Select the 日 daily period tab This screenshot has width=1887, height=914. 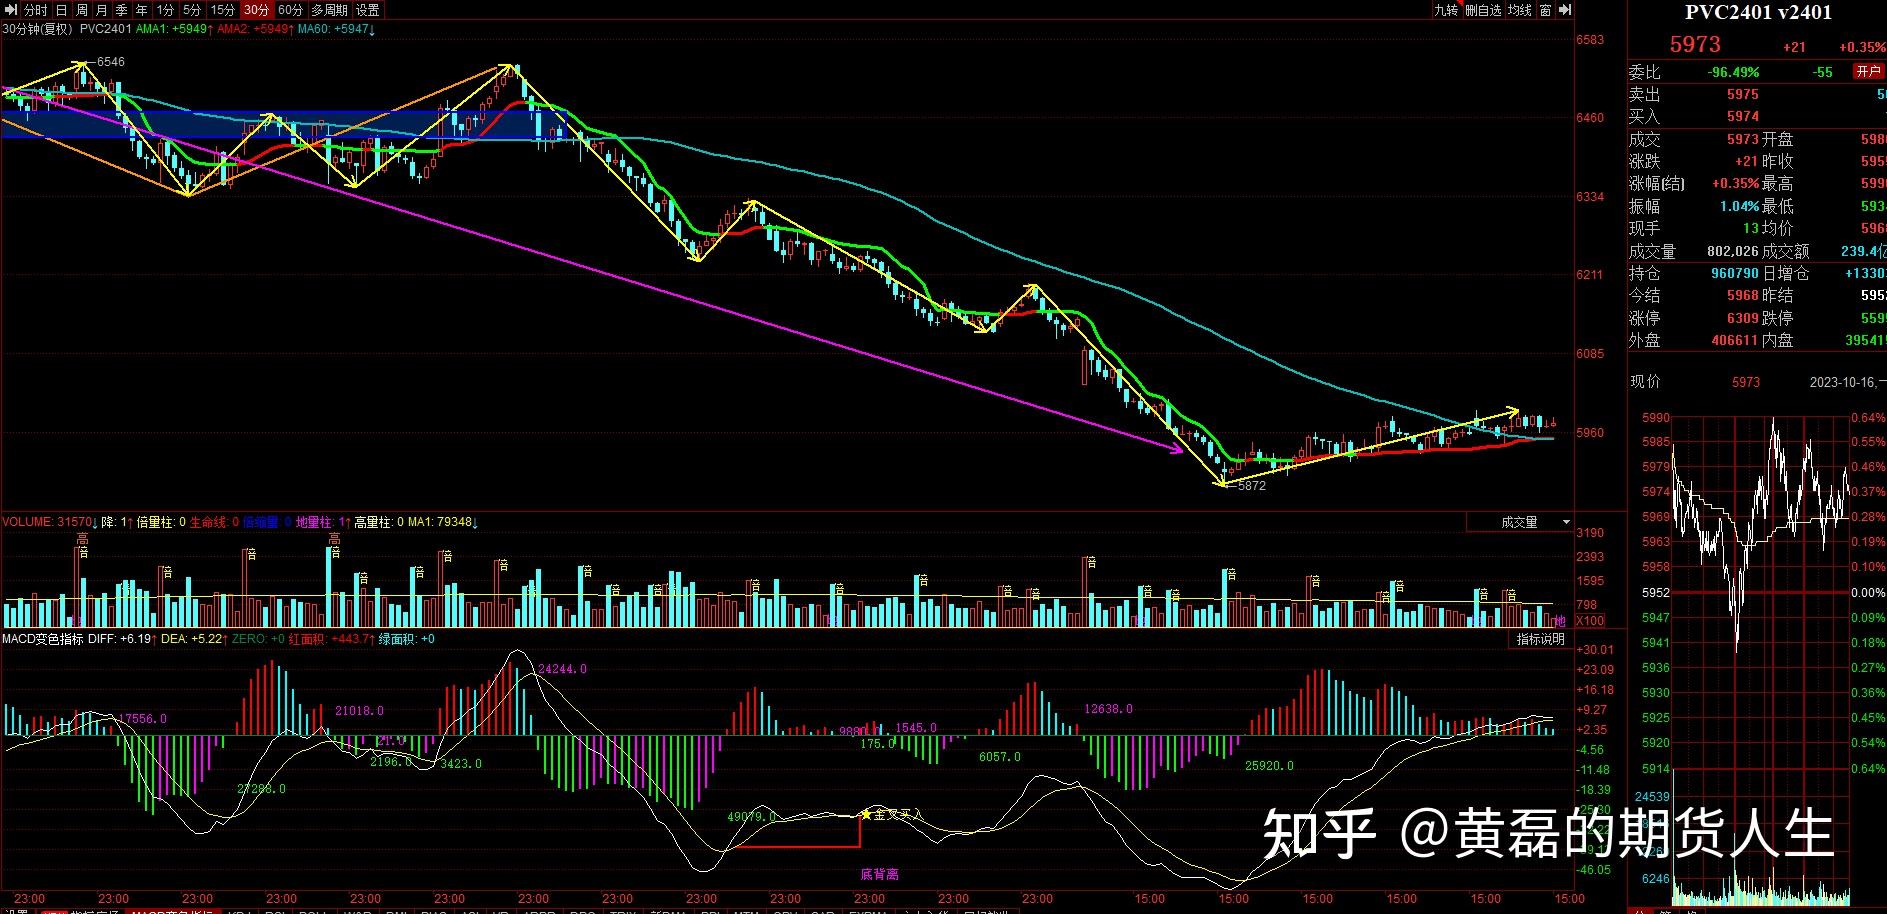point(62,10)
